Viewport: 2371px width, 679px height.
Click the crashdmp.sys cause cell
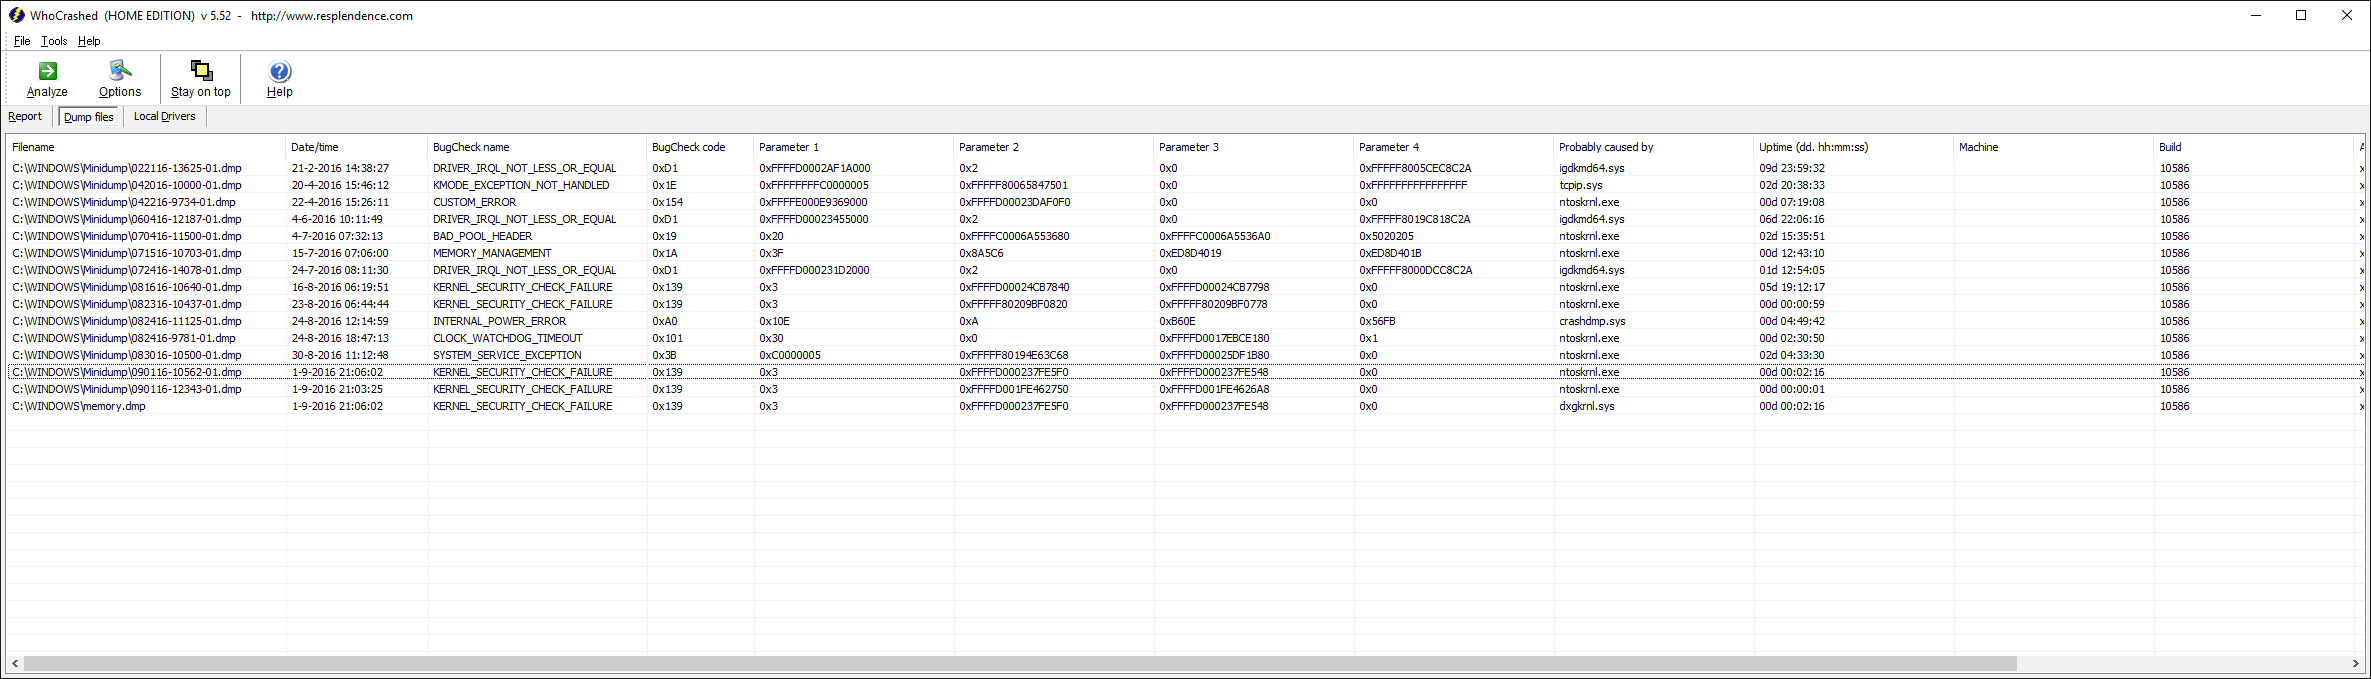click(x=1593, y=321)
